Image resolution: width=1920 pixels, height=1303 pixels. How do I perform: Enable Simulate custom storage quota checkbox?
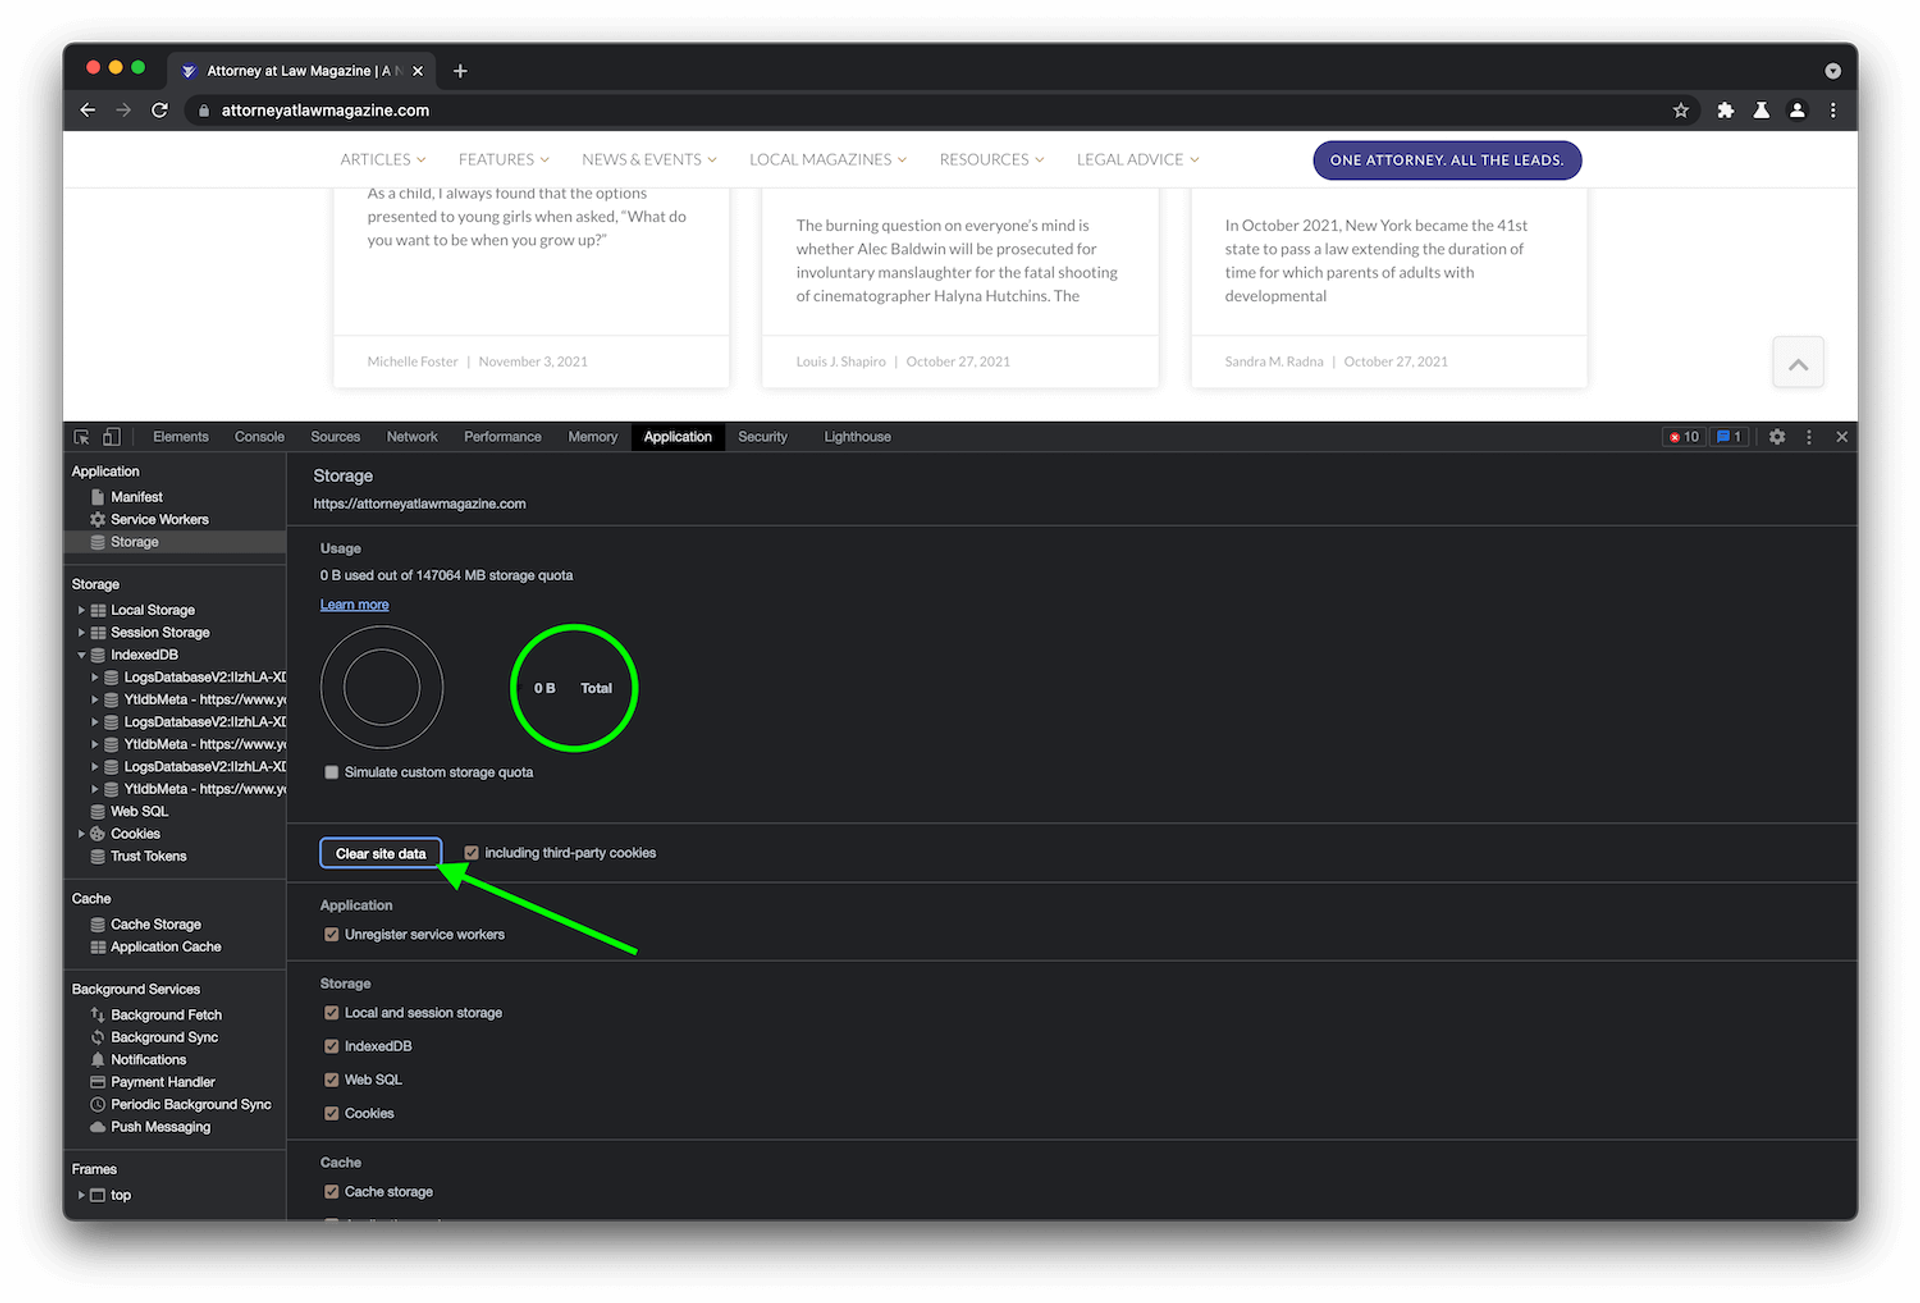(331, 772)
